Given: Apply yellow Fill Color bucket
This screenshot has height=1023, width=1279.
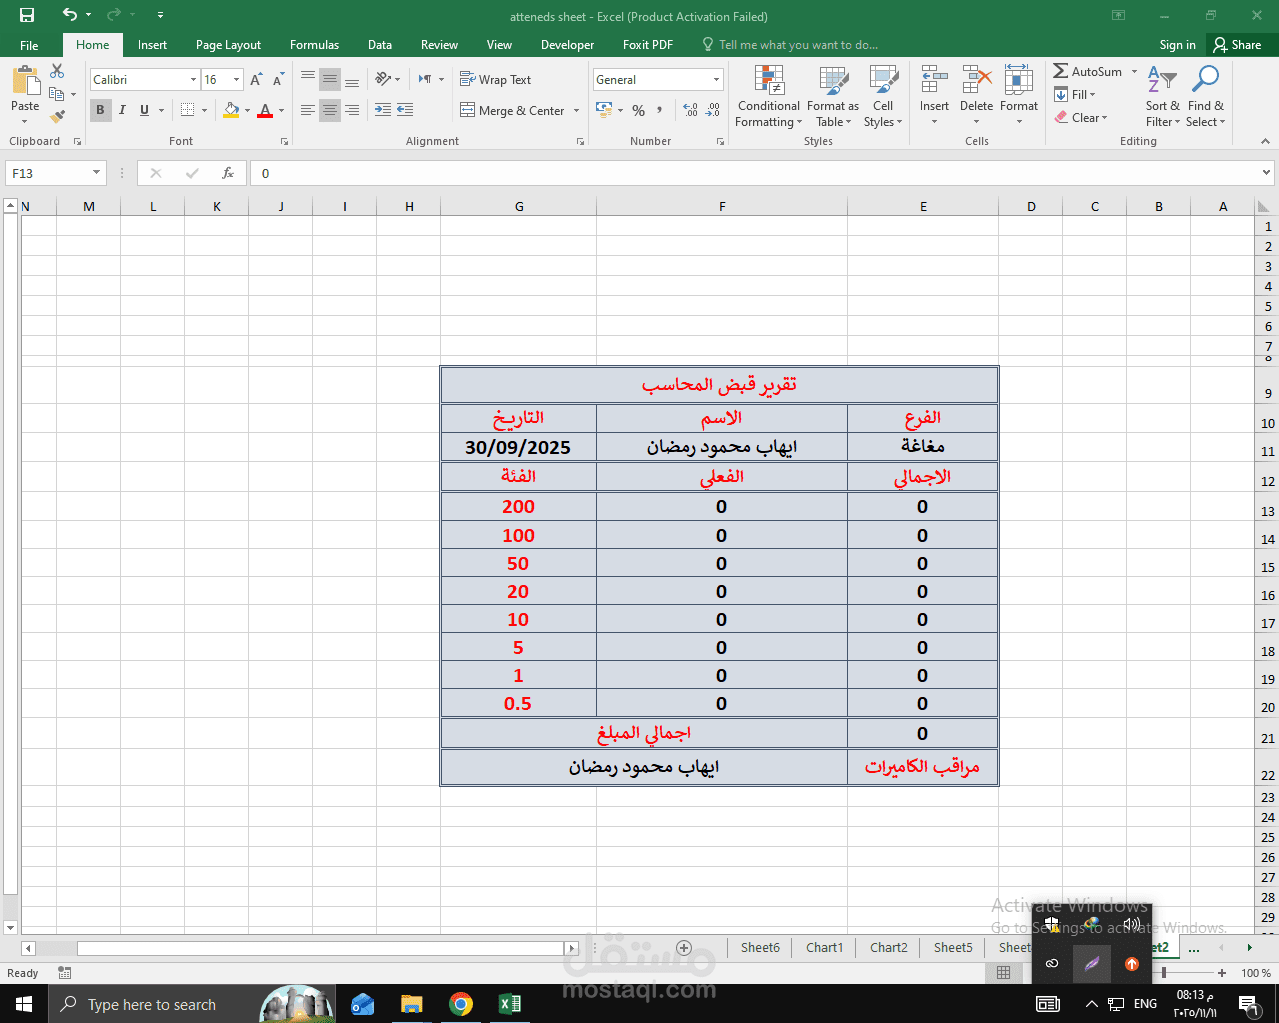Looking at the screenshot, I should [x=231, y=110].
